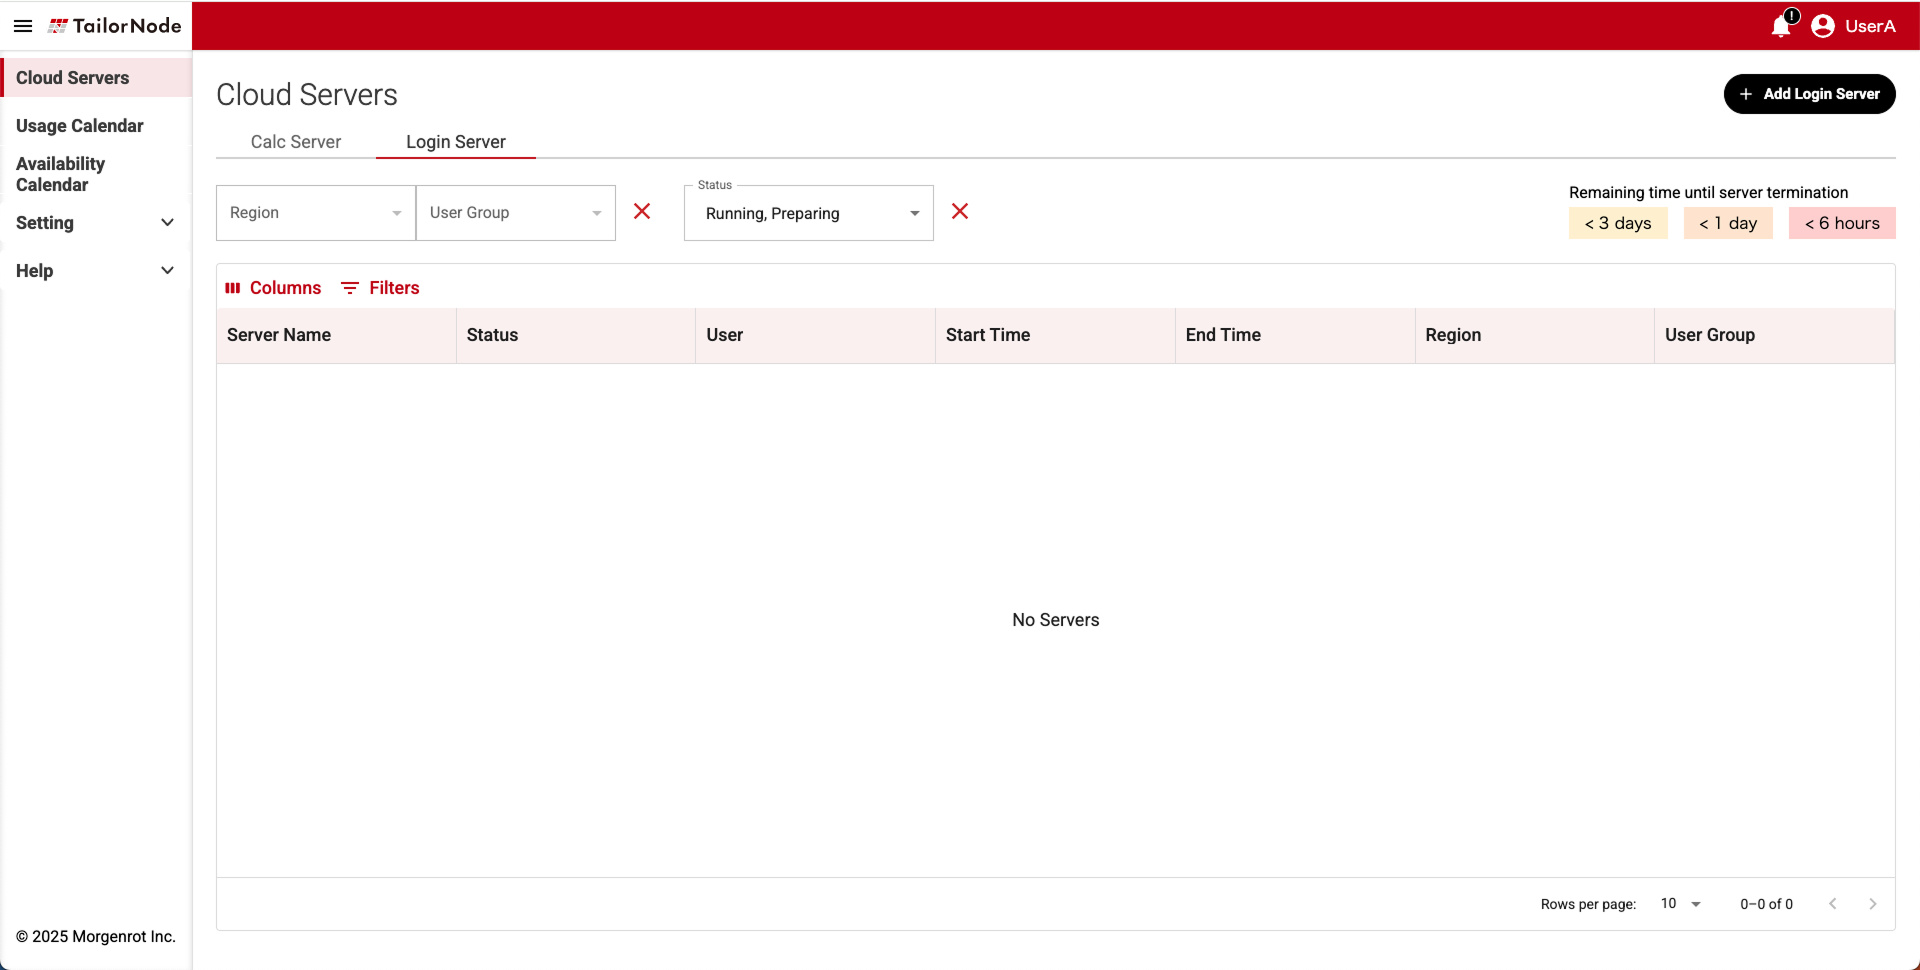1920x970 pixels.
Task: Open the Status dropdown showing Running, Preparing
Action: click(809, 213)
